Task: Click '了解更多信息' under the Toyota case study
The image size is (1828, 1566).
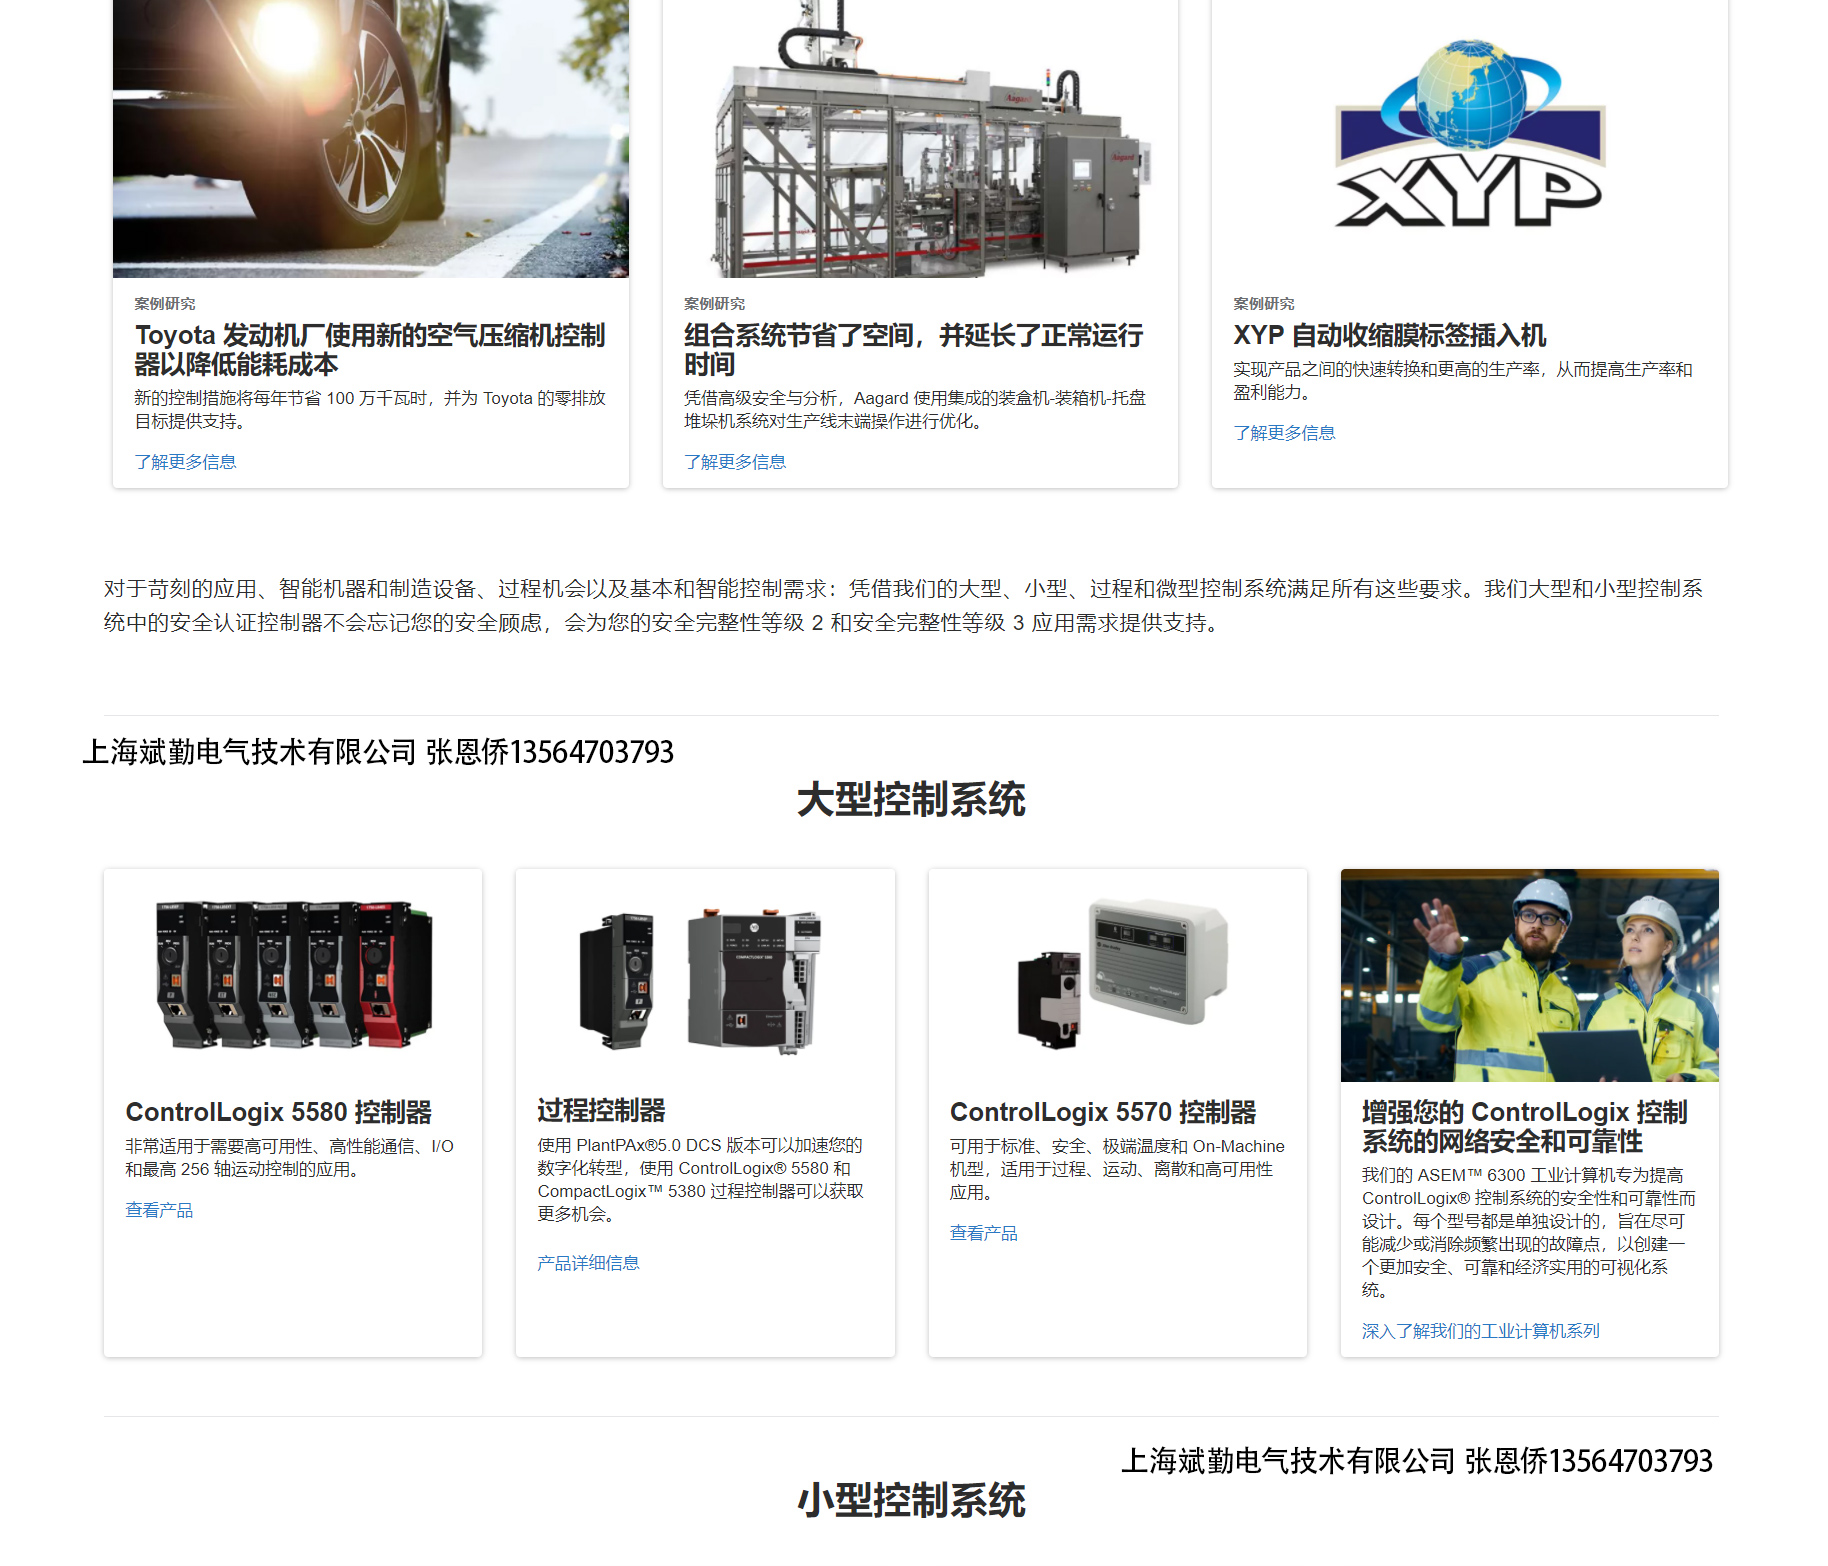Action: click(186, 462)
